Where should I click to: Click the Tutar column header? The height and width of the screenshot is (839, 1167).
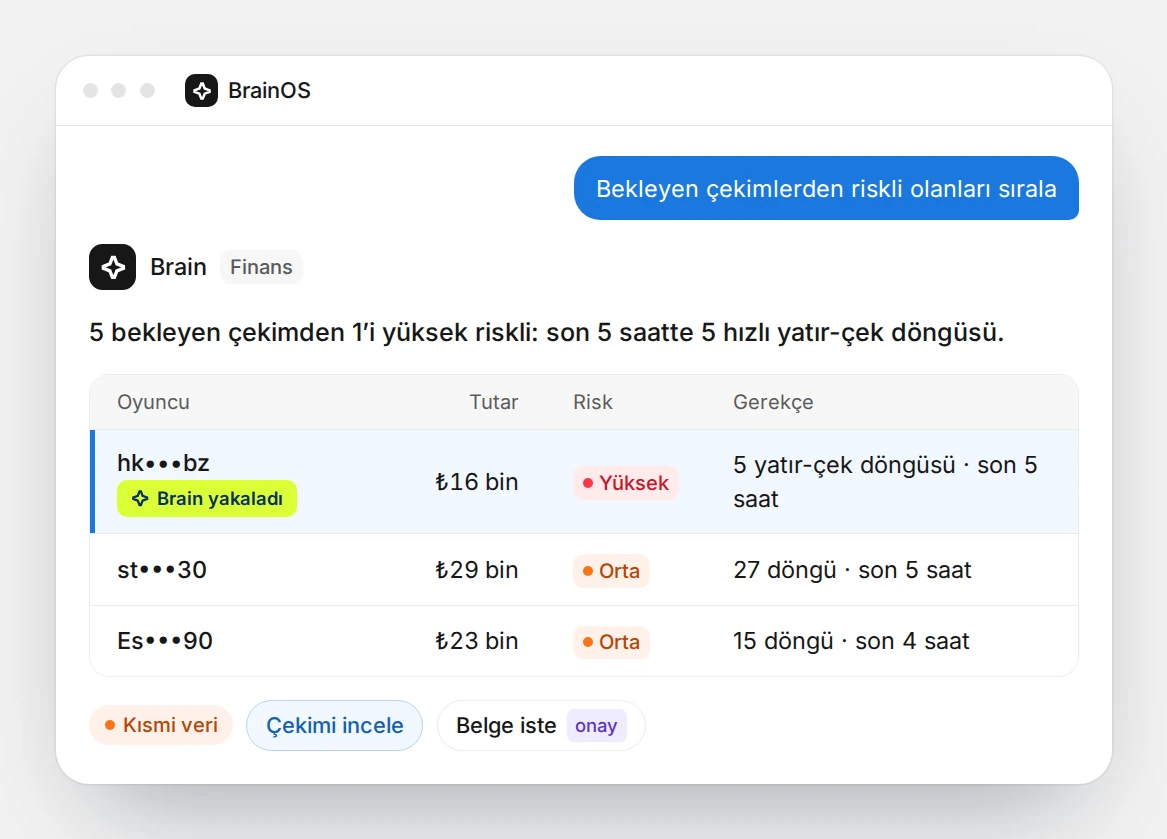493,402
